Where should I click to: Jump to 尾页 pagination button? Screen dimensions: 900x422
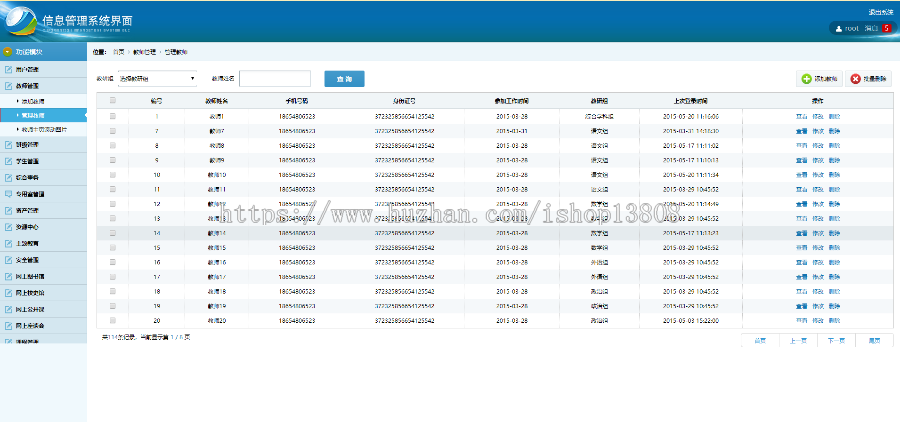click(x=874, y=340)
